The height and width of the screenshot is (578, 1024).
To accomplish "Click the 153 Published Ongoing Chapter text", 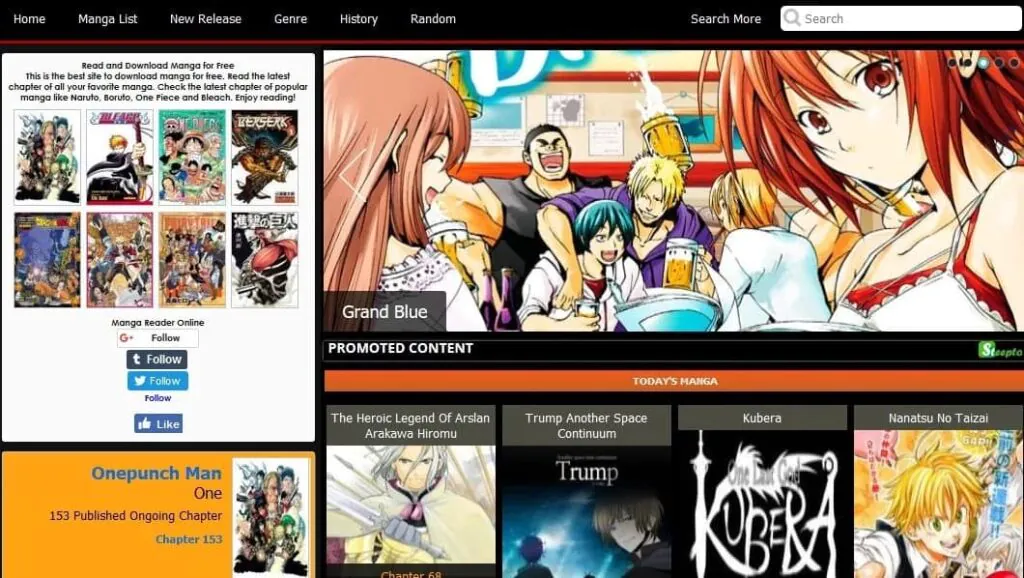I will (x=136, y=515).
